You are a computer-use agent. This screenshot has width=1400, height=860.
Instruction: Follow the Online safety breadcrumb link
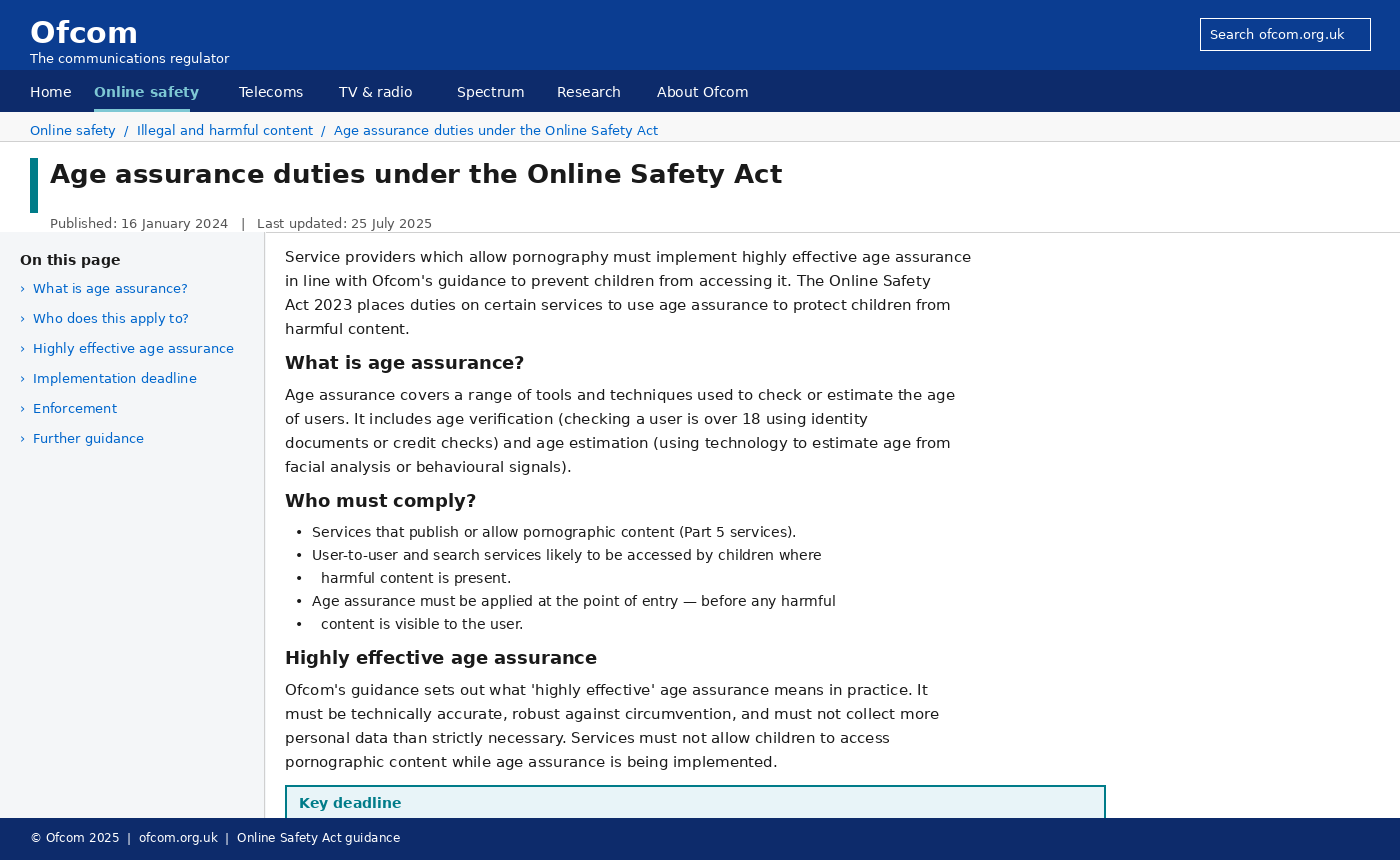[x=73, y=131]
